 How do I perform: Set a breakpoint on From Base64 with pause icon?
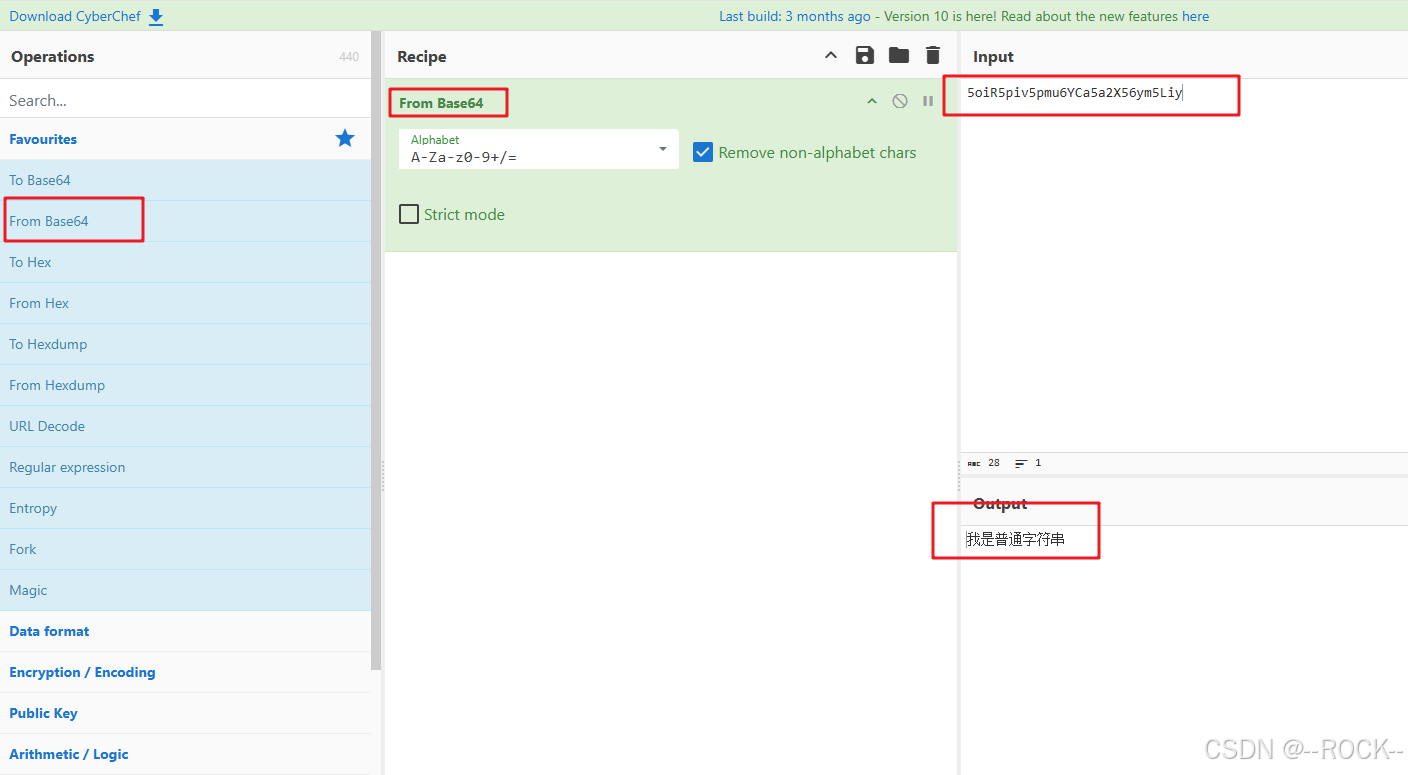928,100
